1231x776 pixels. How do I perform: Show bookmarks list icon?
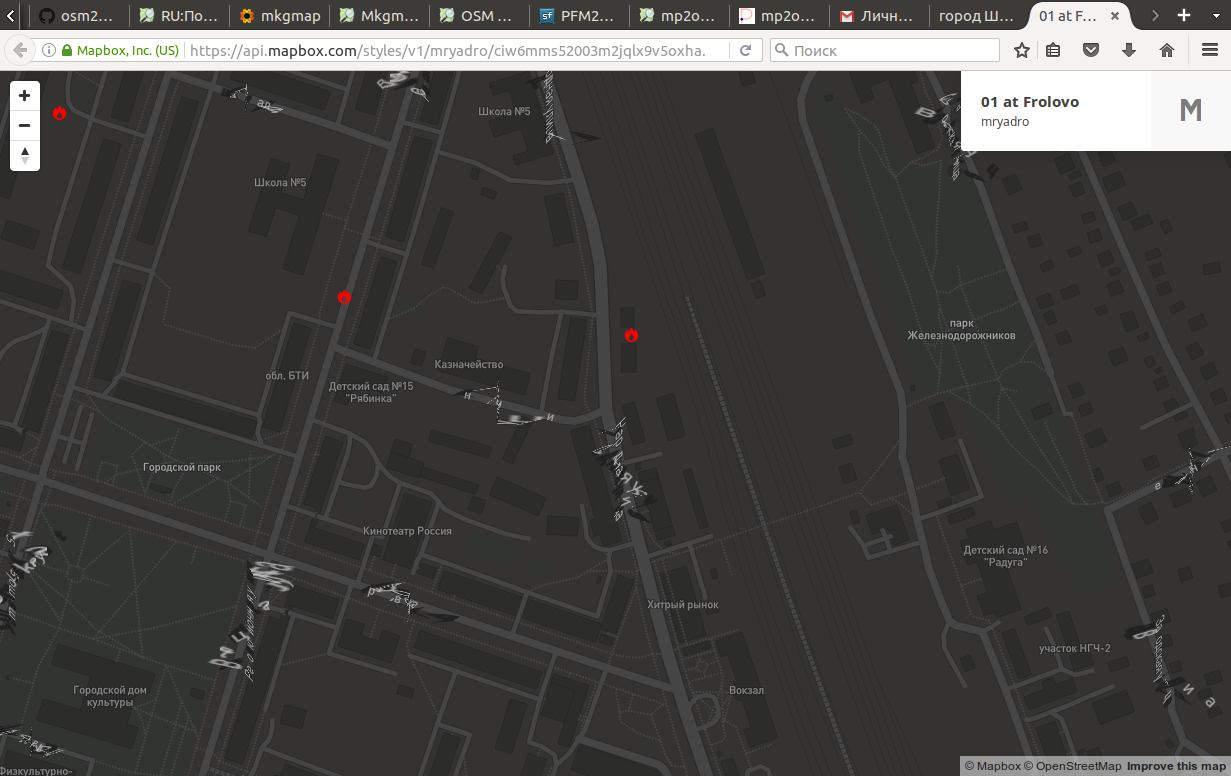coord(1053,50)
